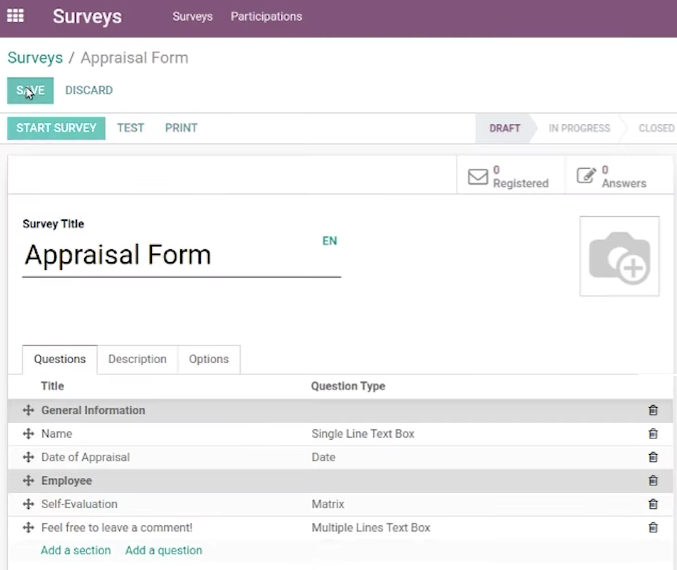Open the Registered envelope stat button
Image resolution: width=677 pixels, height=570 pixels.
coord(510,176)
